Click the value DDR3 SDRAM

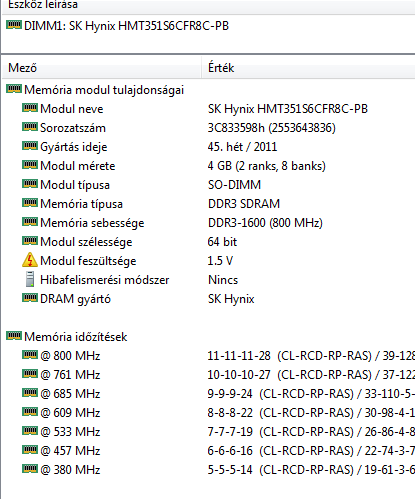(244, 204)
